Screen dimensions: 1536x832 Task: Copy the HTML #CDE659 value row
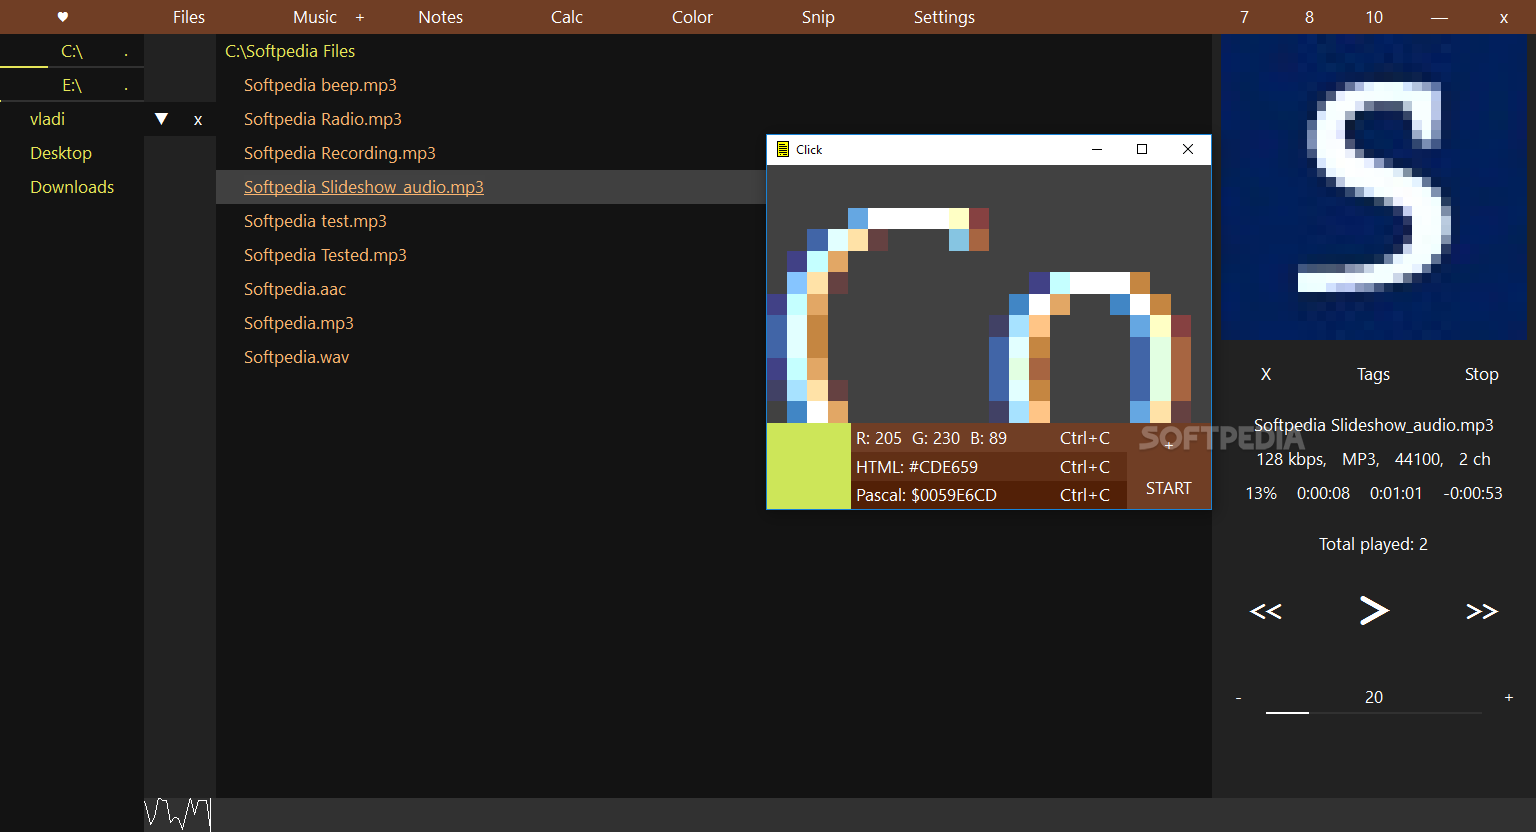point(989,467)
